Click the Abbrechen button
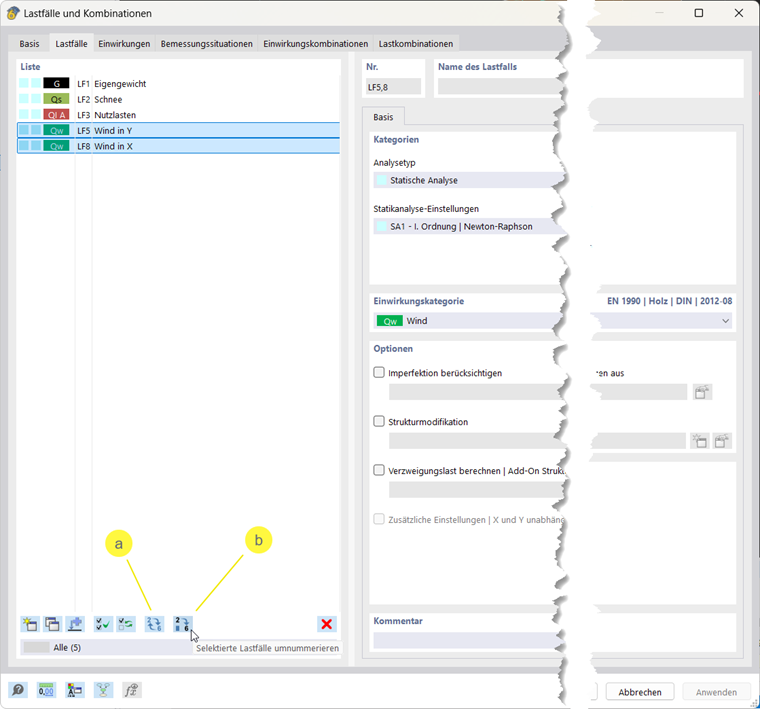760x709 pixels. coord(640,692)
